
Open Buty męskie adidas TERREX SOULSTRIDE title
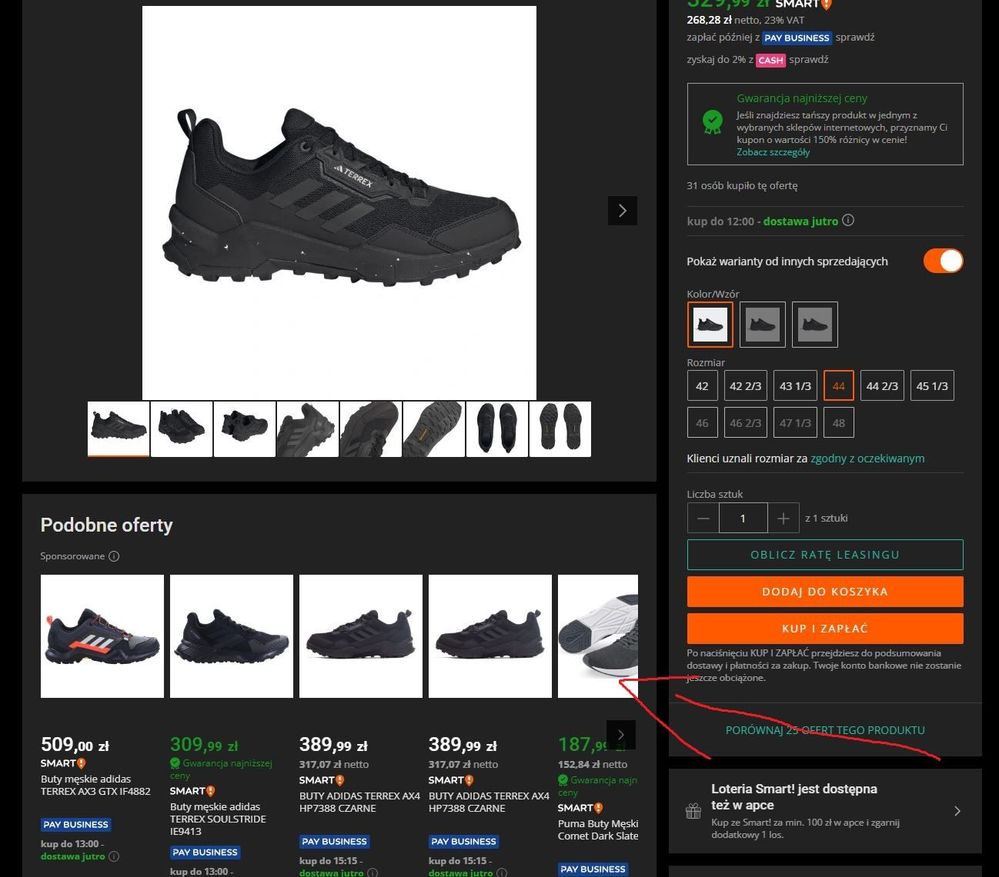[218, 819]
